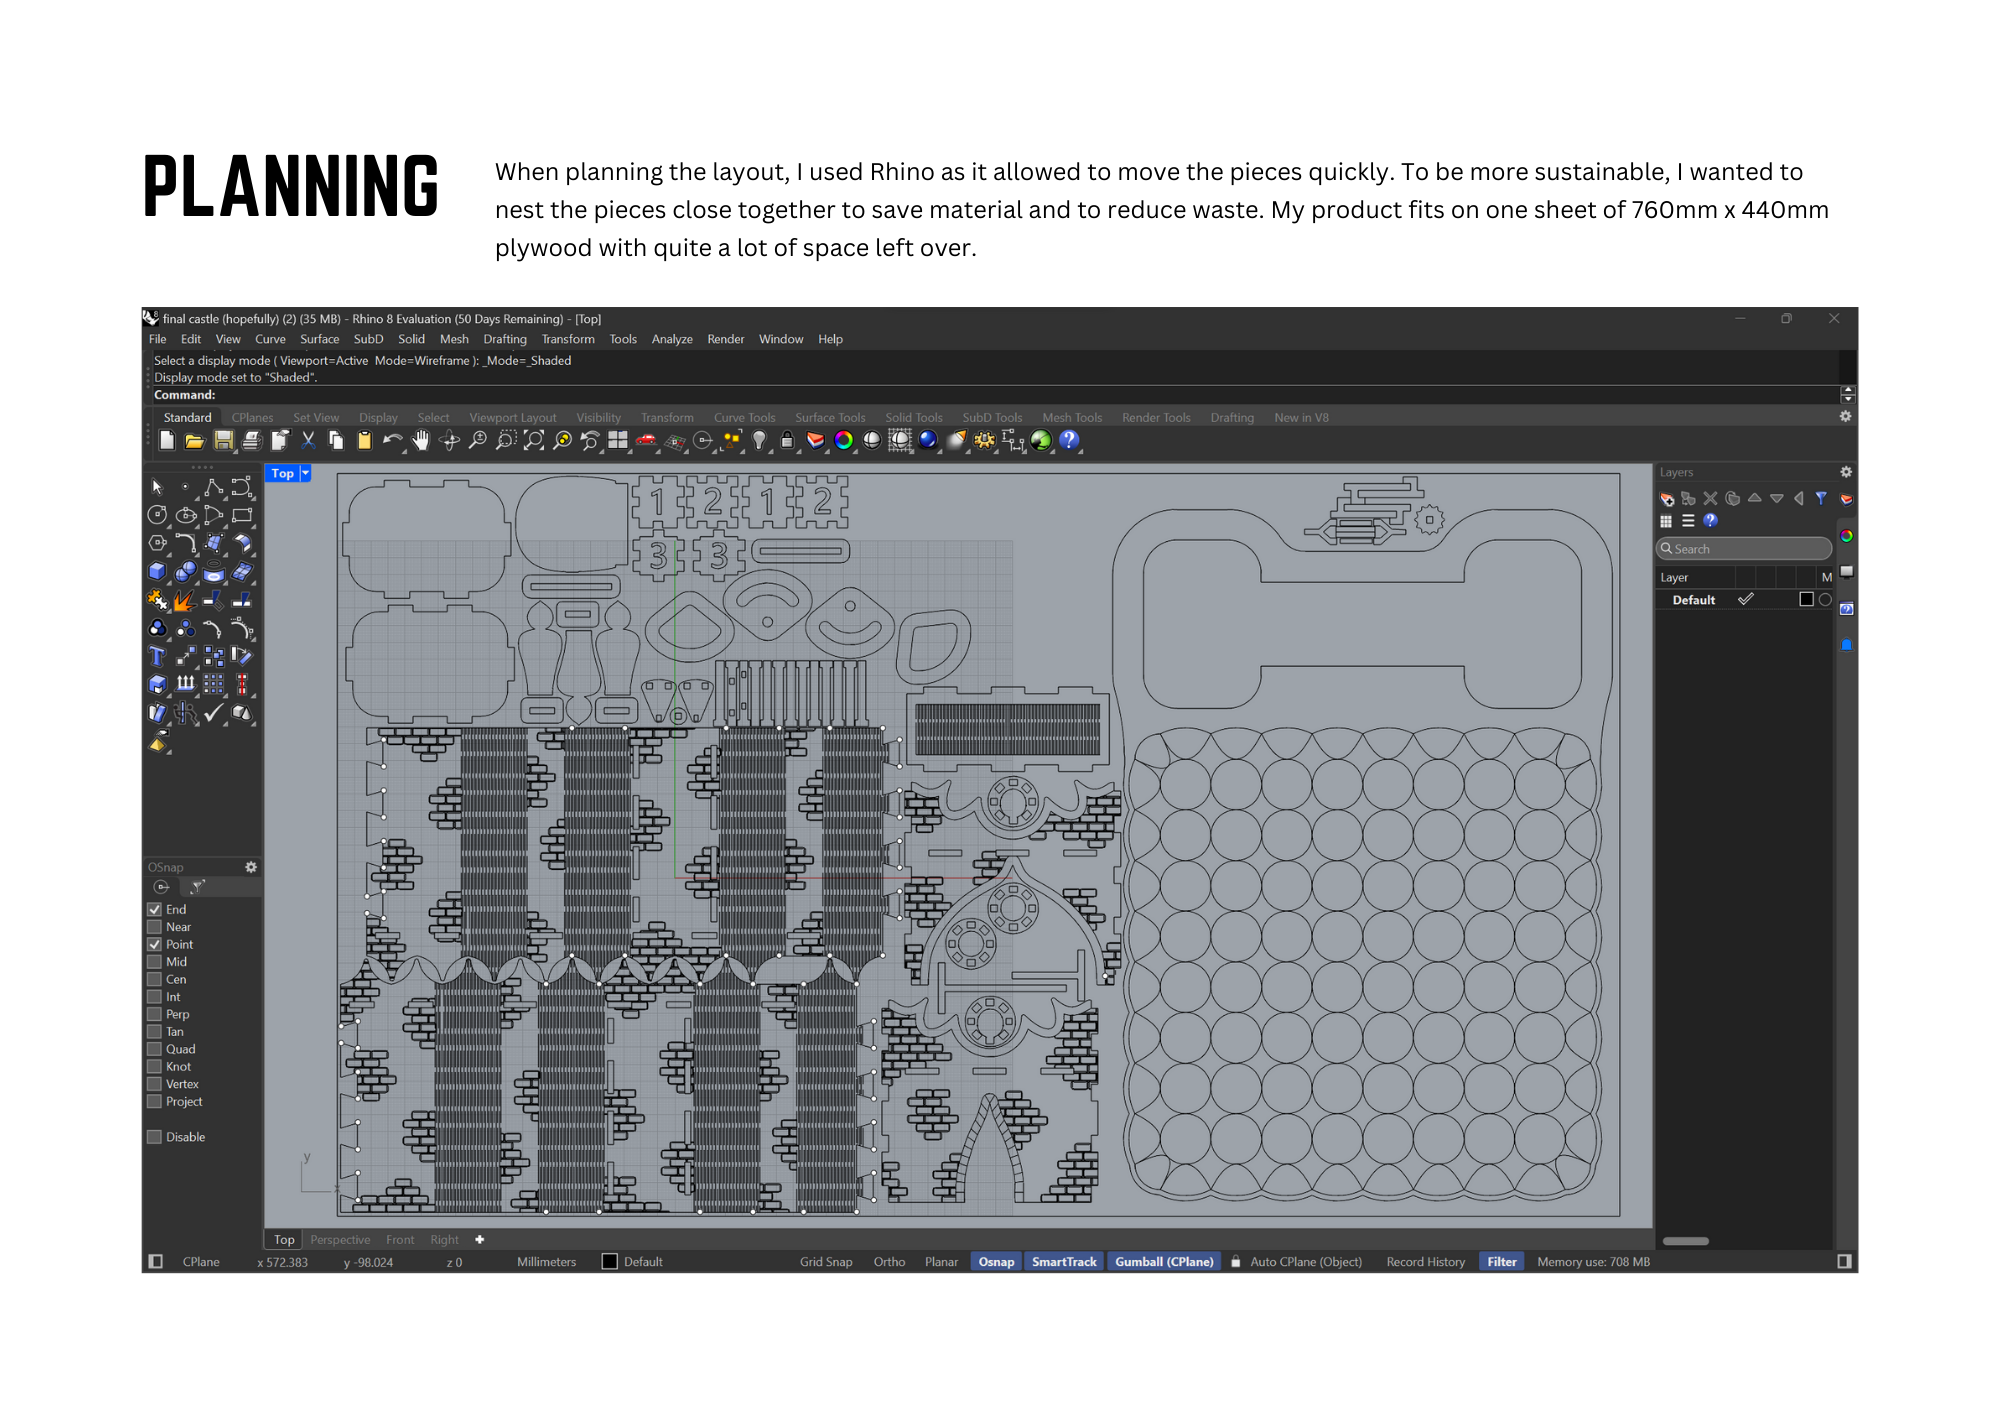Viewport: 2000px width, 1414px height.
Task: Click the Default layer black color swatch
Action: 1806,600
